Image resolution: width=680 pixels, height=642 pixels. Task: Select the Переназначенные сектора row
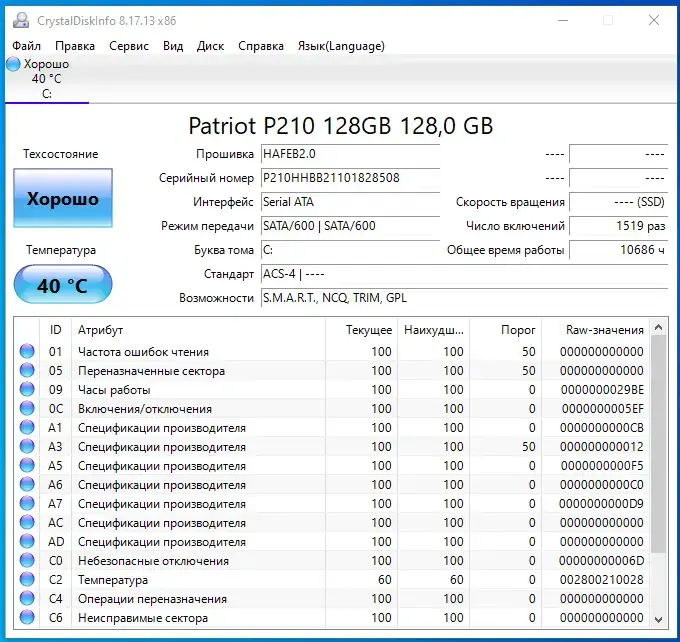[332, 370]
